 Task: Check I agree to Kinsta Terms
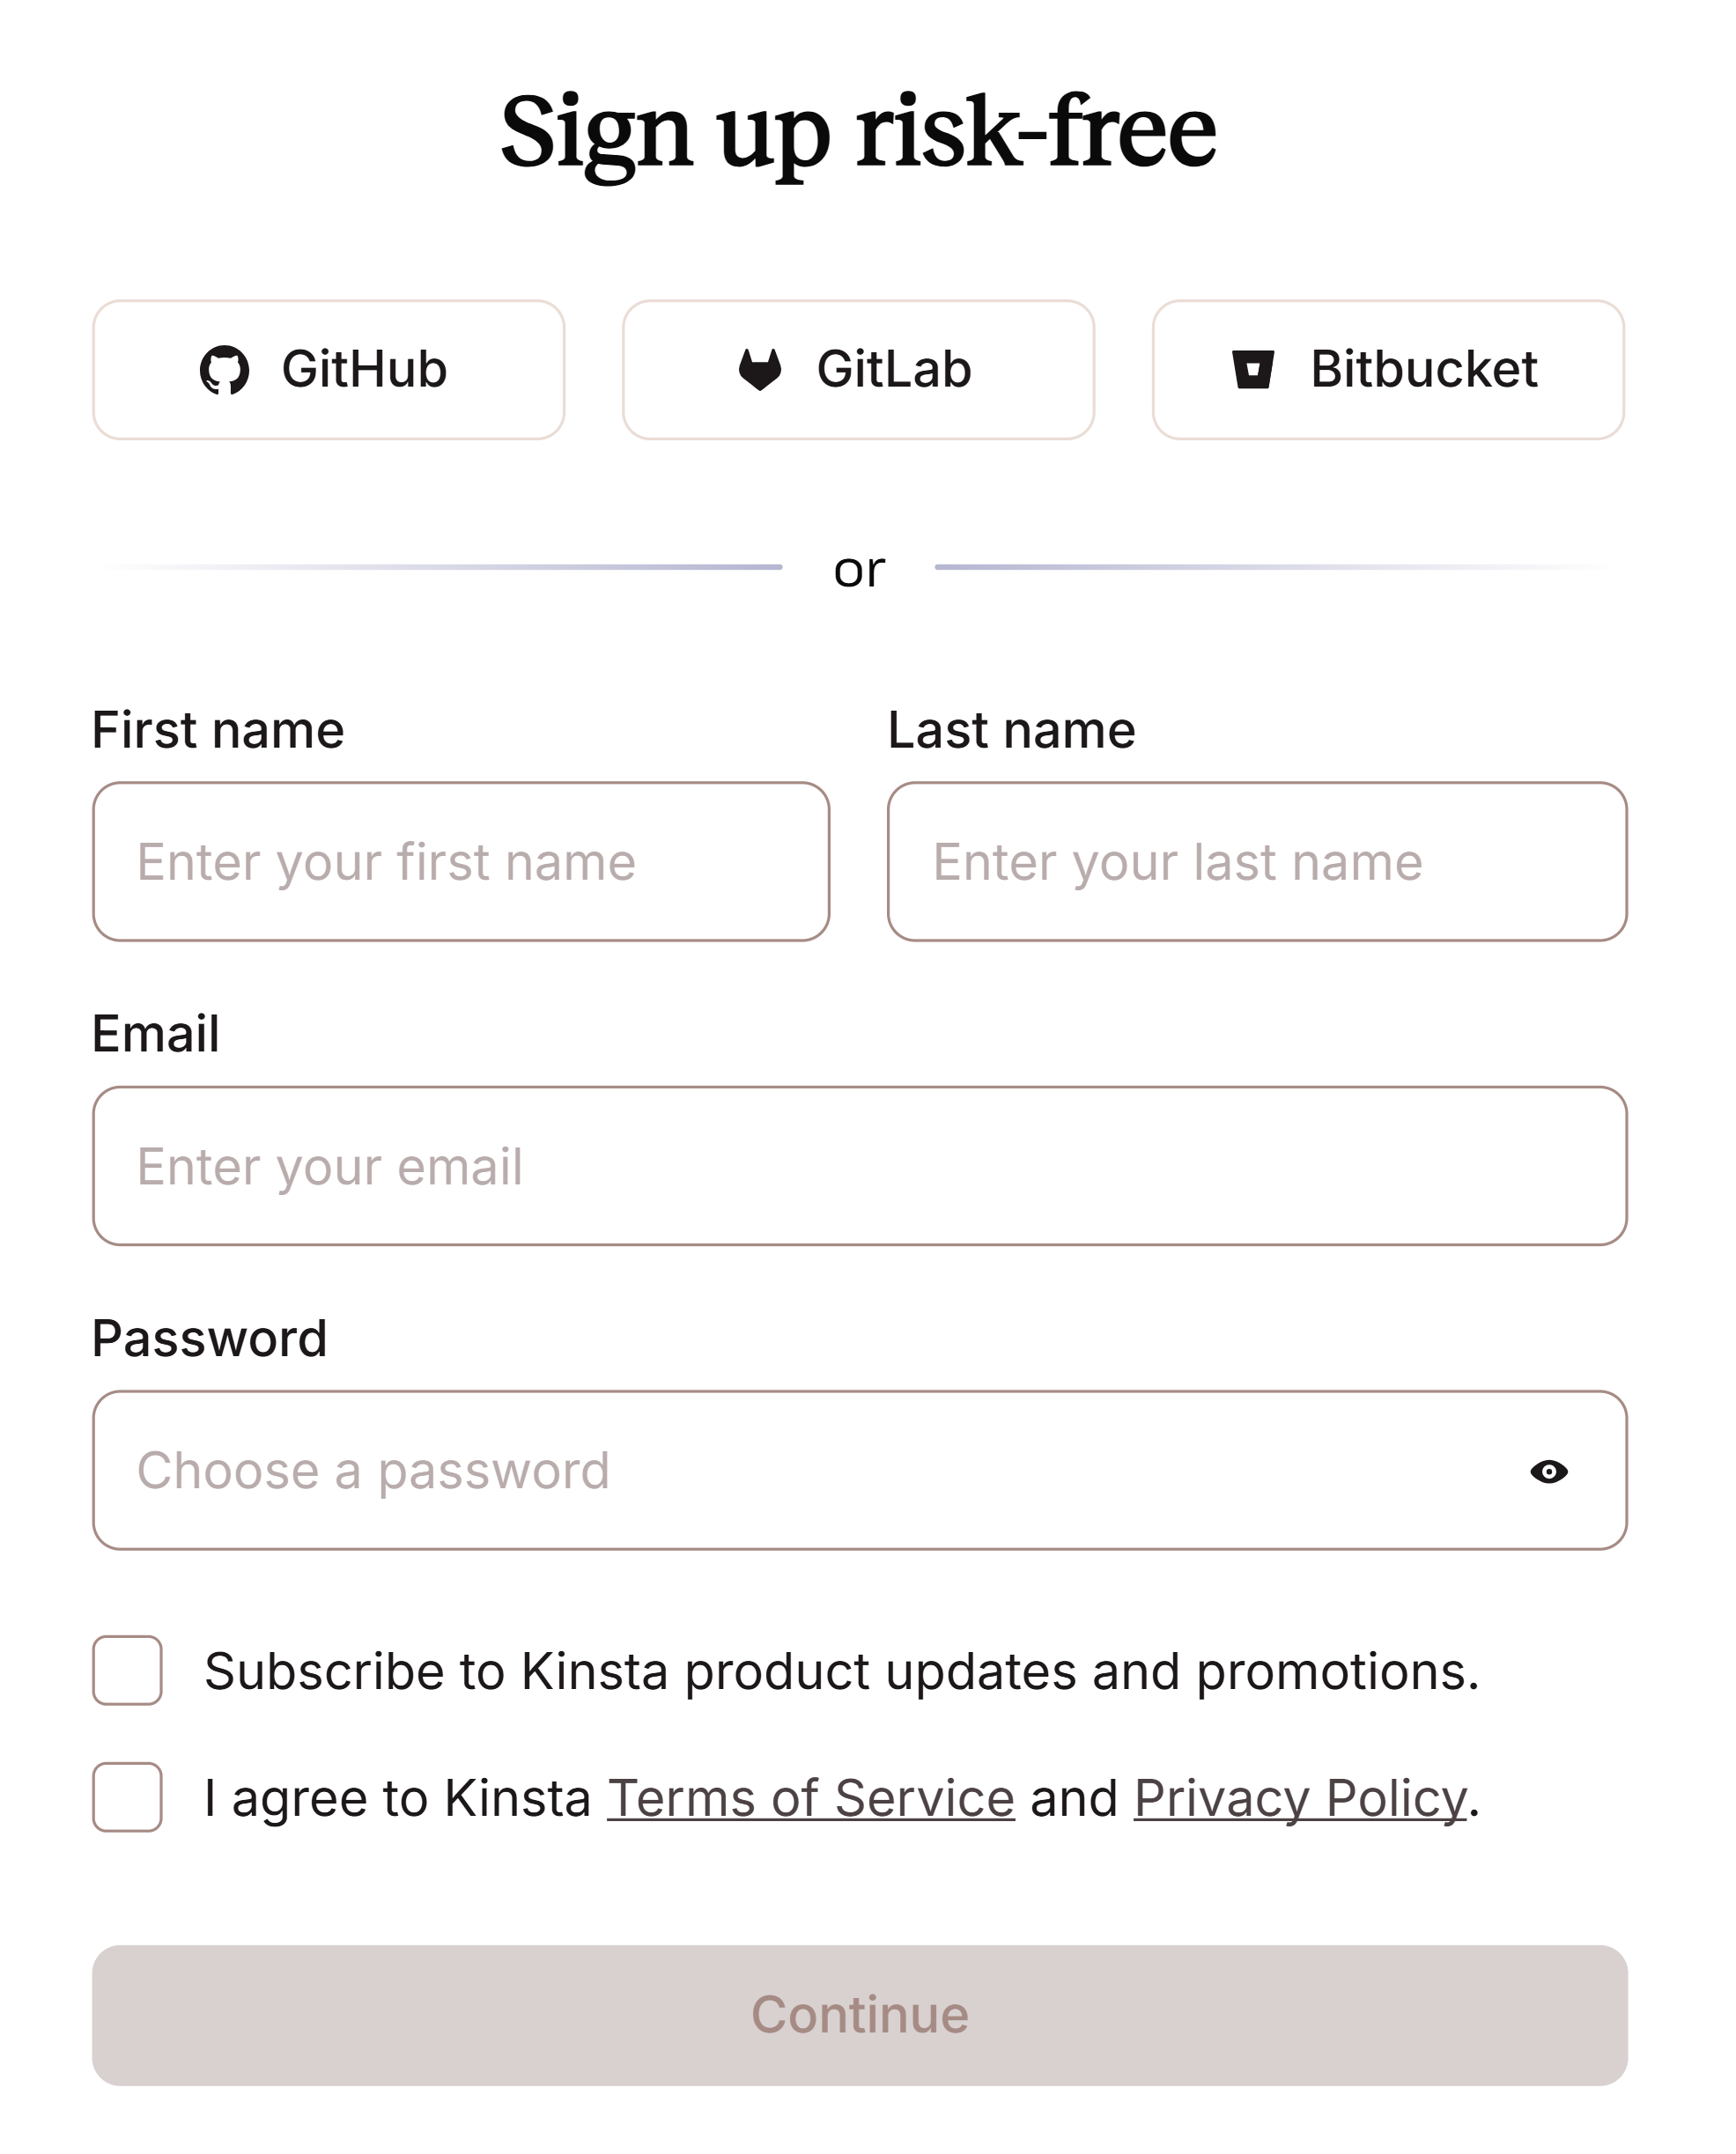tap(126, 1797)
